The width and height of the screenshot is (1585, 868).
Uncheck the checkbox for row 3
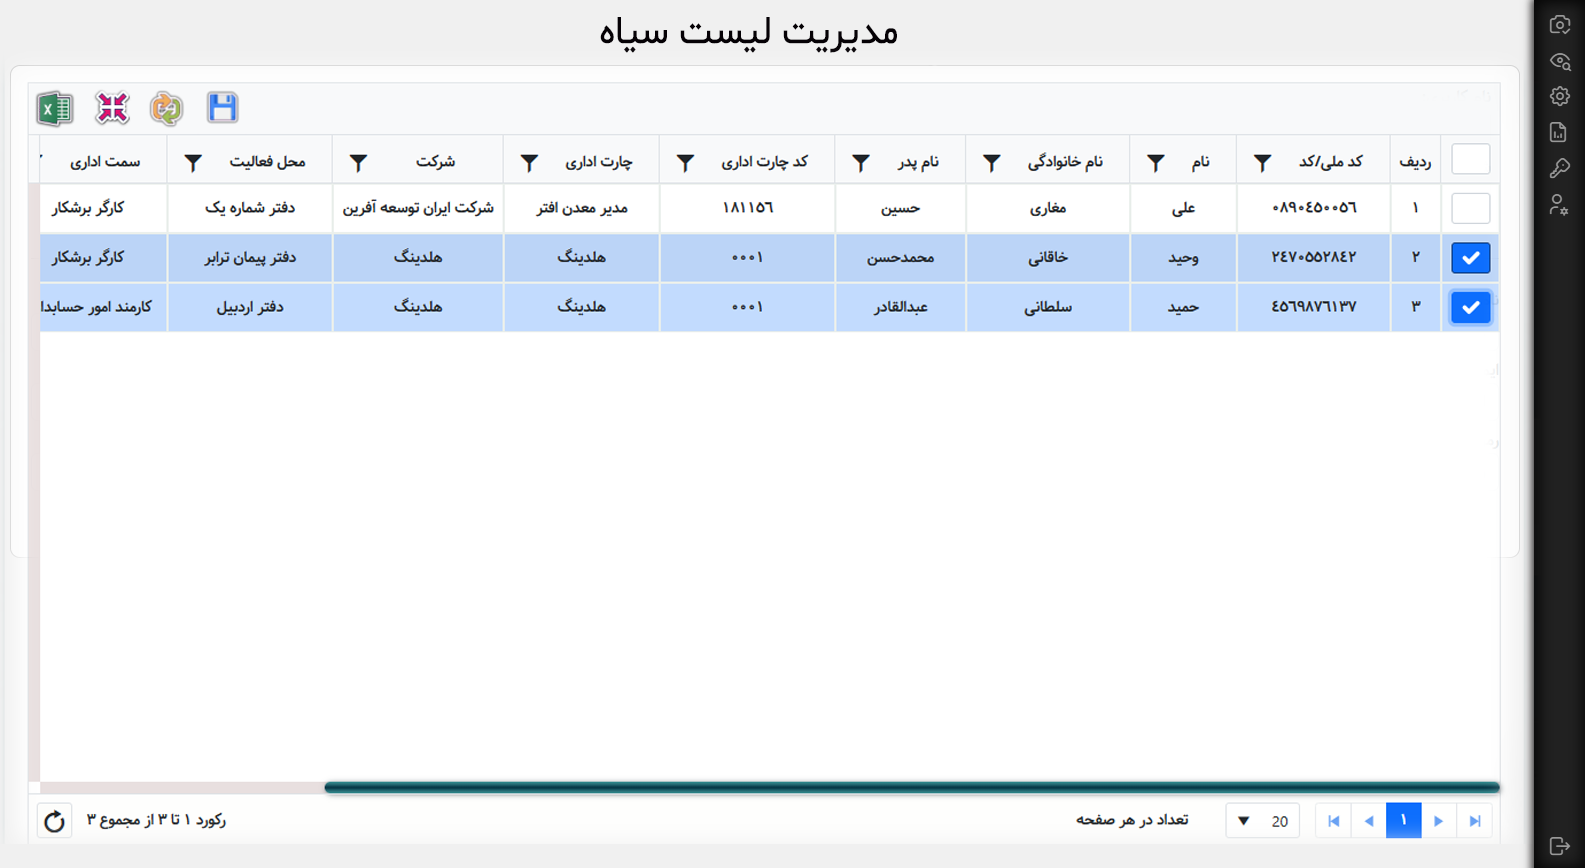pyautogui.click(x=1470, y=307)
